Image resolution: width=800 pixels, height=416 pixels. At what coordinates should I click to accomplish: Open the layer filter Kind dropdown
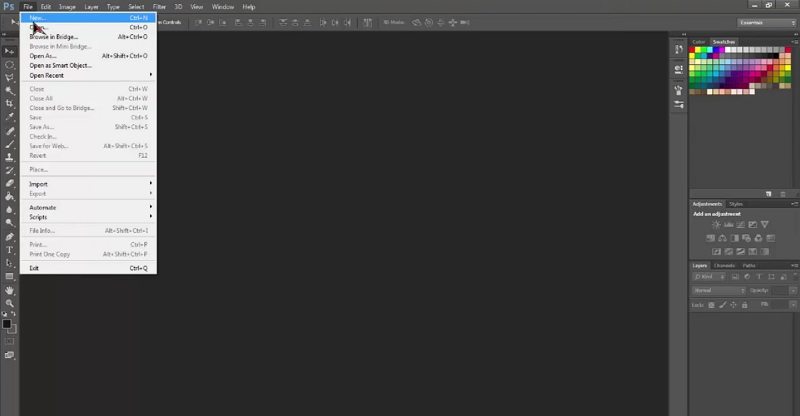point(709,277)
